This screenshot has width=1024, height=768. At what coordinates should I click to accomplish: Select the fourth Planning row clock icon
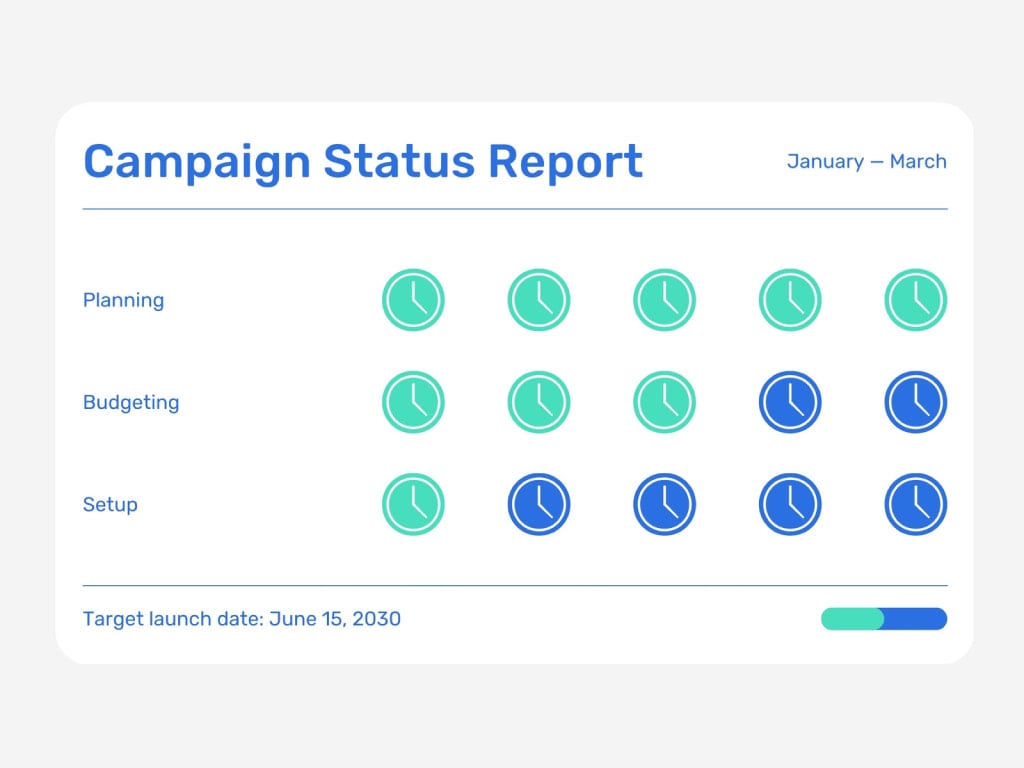790,300
